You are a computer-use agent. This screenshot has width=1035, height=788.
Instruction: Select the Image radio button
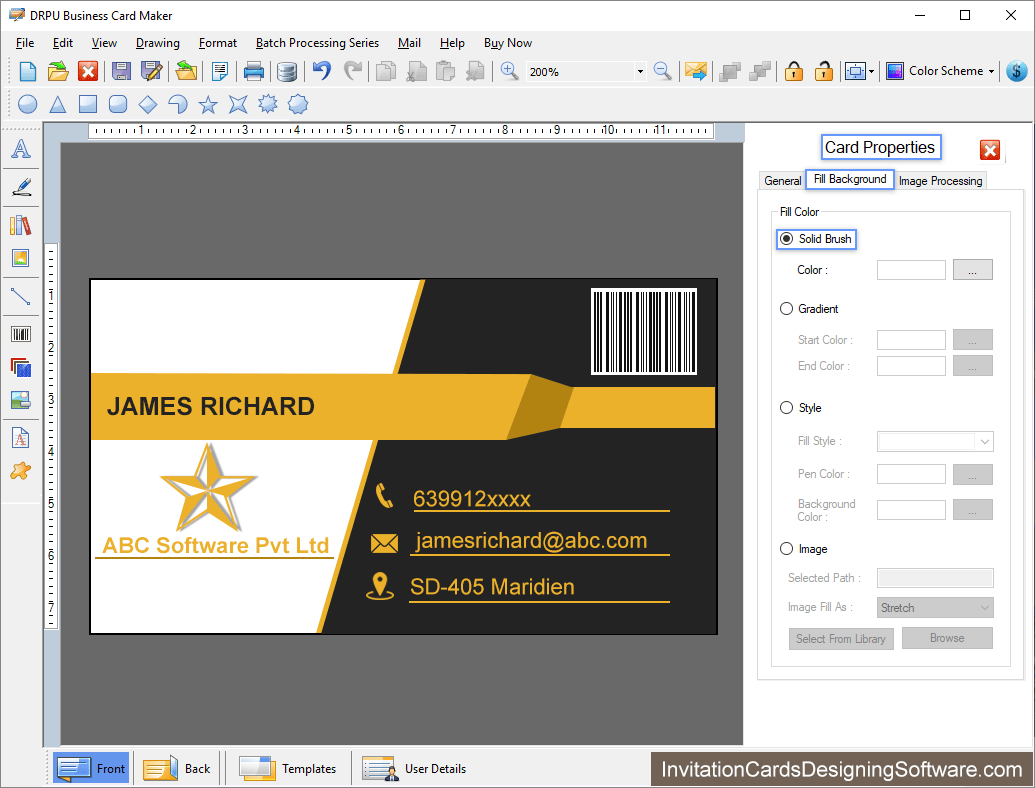786,549
